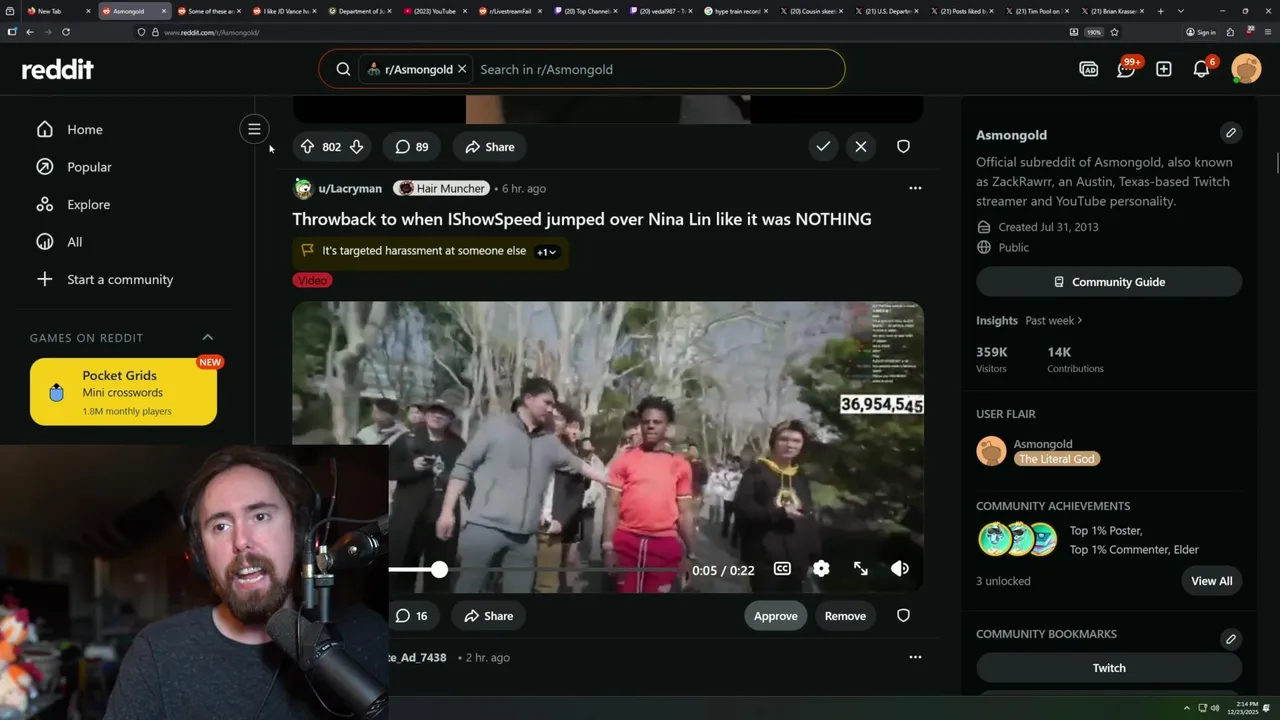Open the 16 comments button

(411, 616)
